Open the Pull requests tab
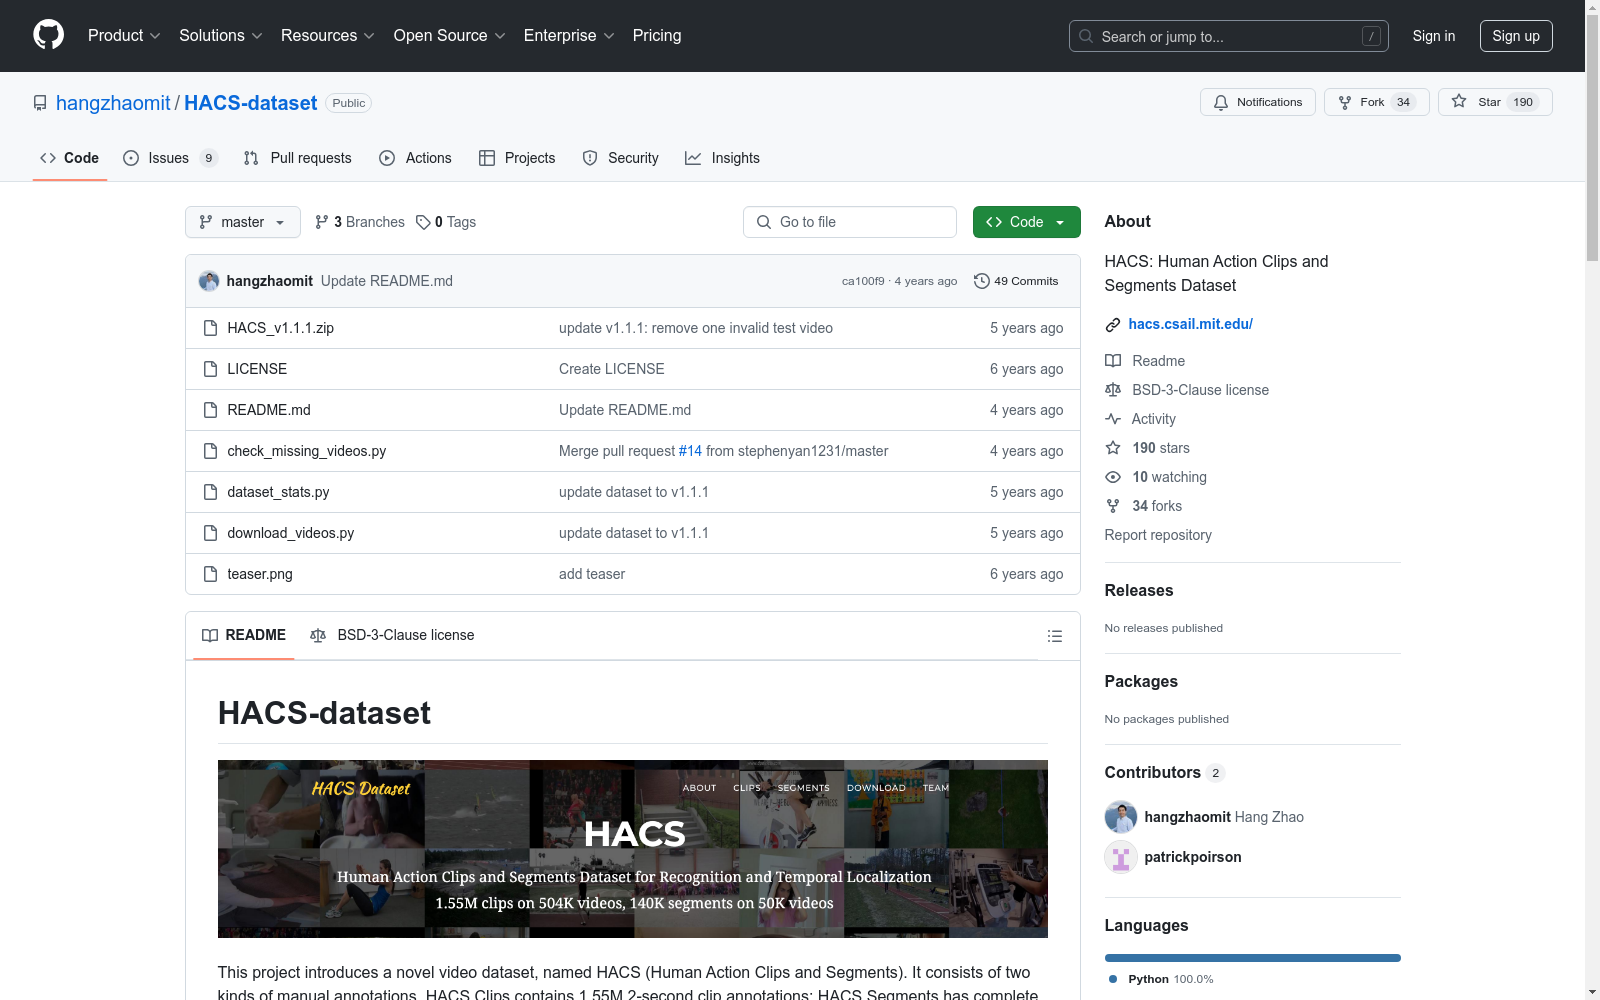The image size is (1600, 1000). coord(297,158)
